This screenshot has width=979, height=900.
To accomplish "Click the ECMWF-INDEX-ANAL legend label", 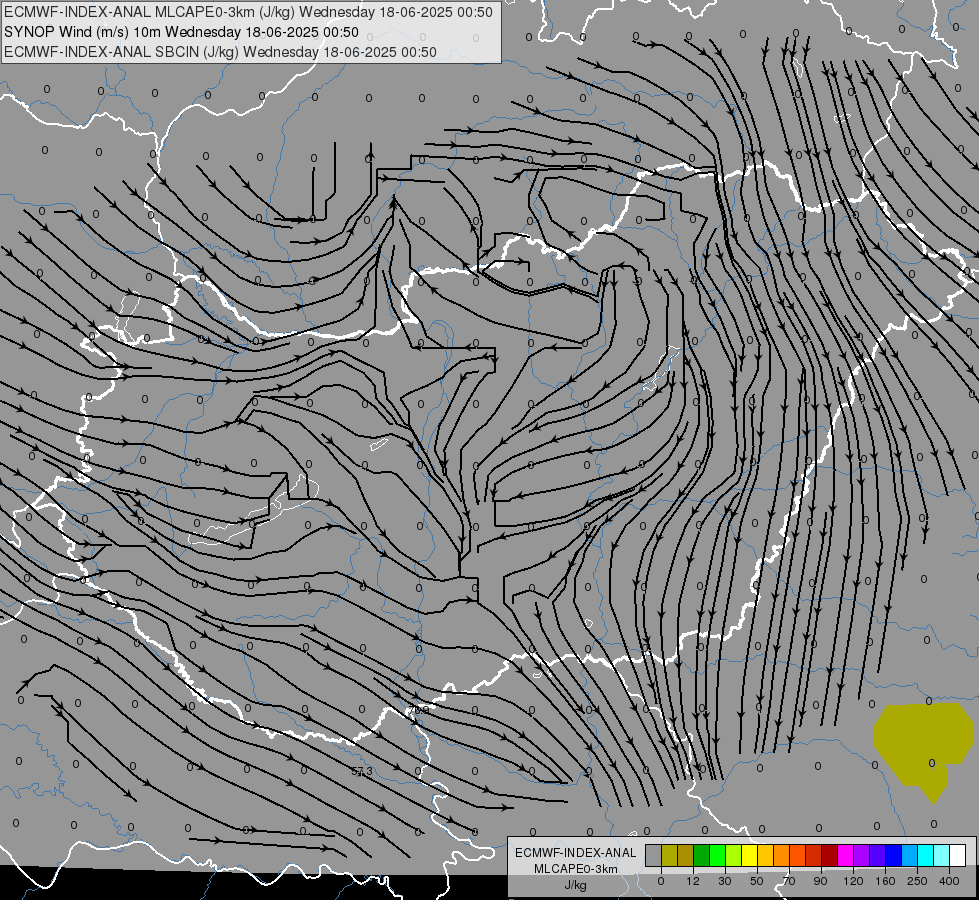I will click(576, 853).
